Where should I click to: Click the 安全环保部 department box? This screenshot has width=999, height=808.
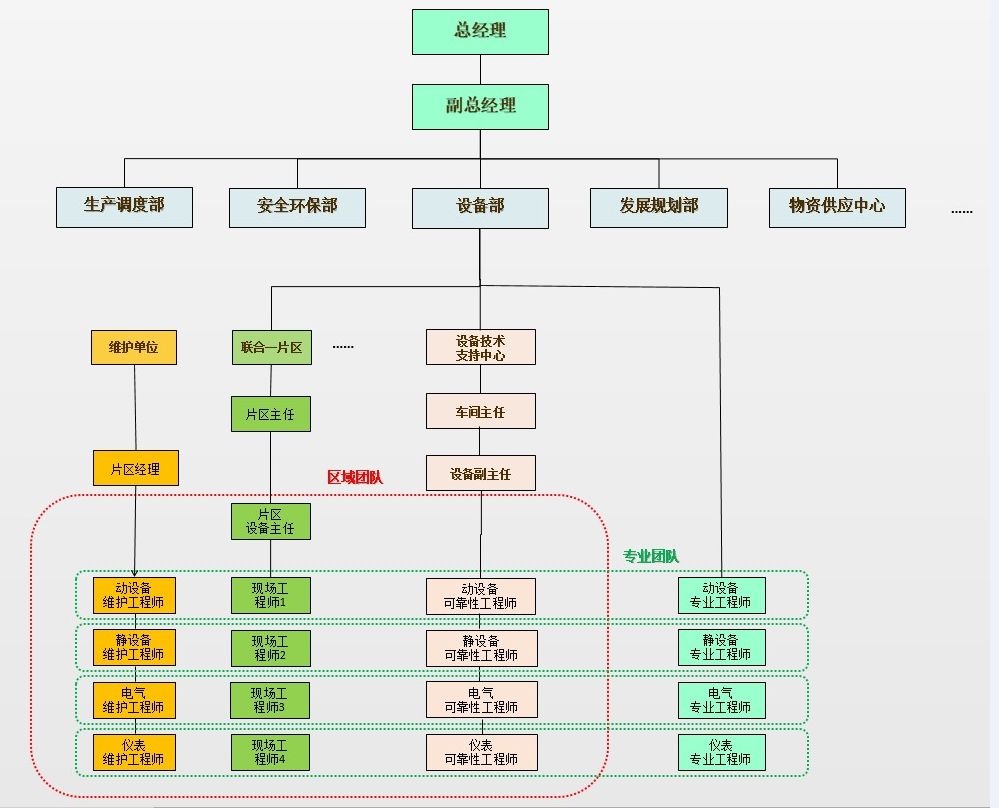click(x=298, y=208)
